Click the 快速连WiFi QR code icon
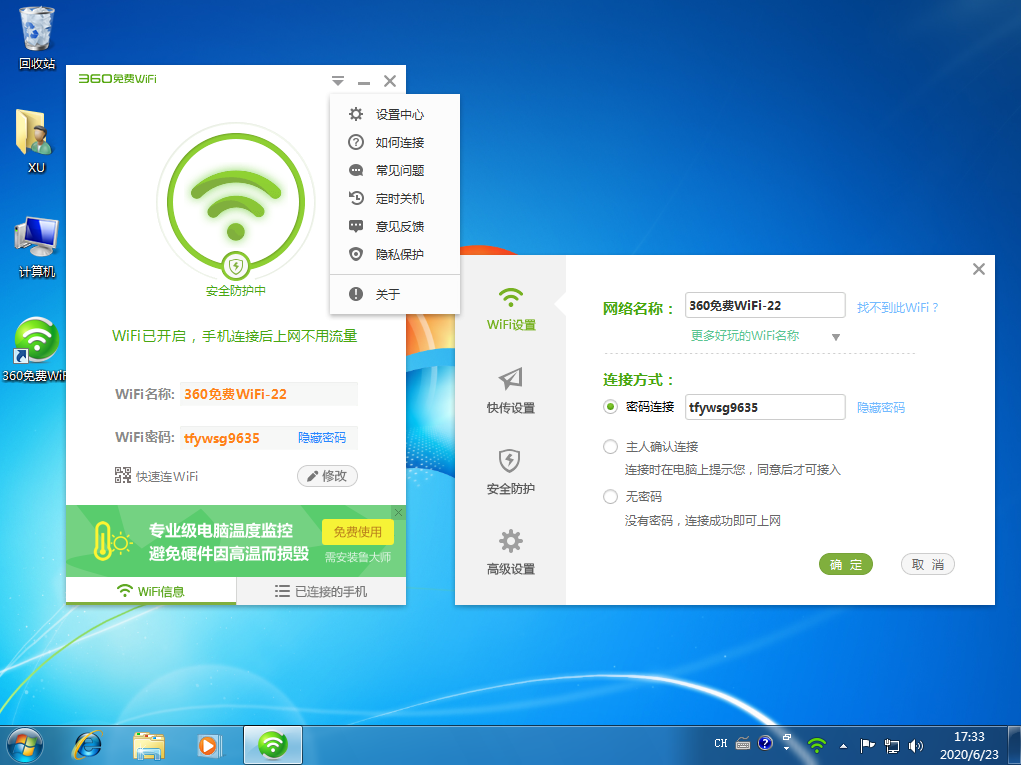1021x765 pixels. pos(124,476)
